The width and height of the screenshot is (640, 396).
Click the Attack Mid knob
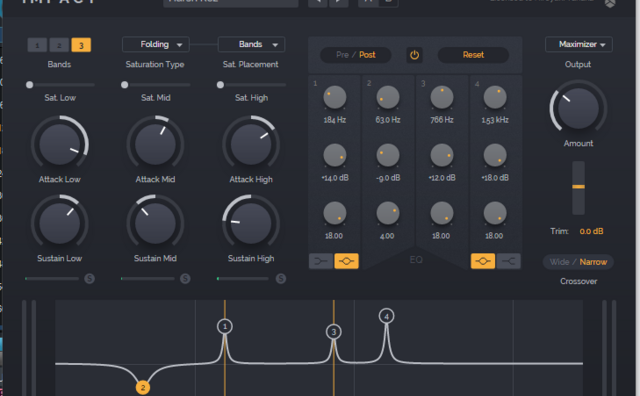point(155,144)
